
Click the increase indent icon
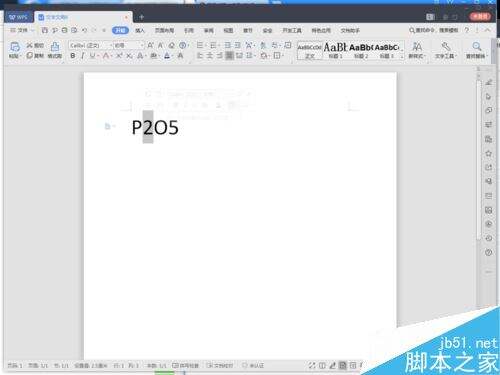237,45
